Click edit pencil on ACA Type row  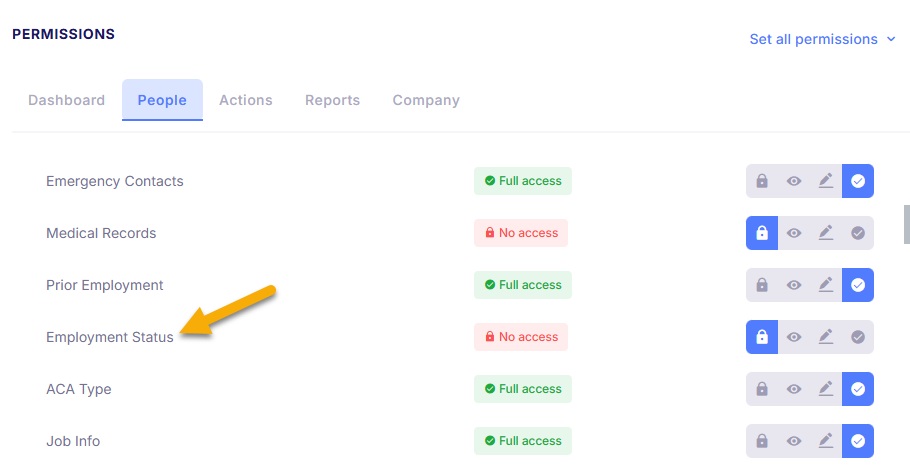[826, 389]
